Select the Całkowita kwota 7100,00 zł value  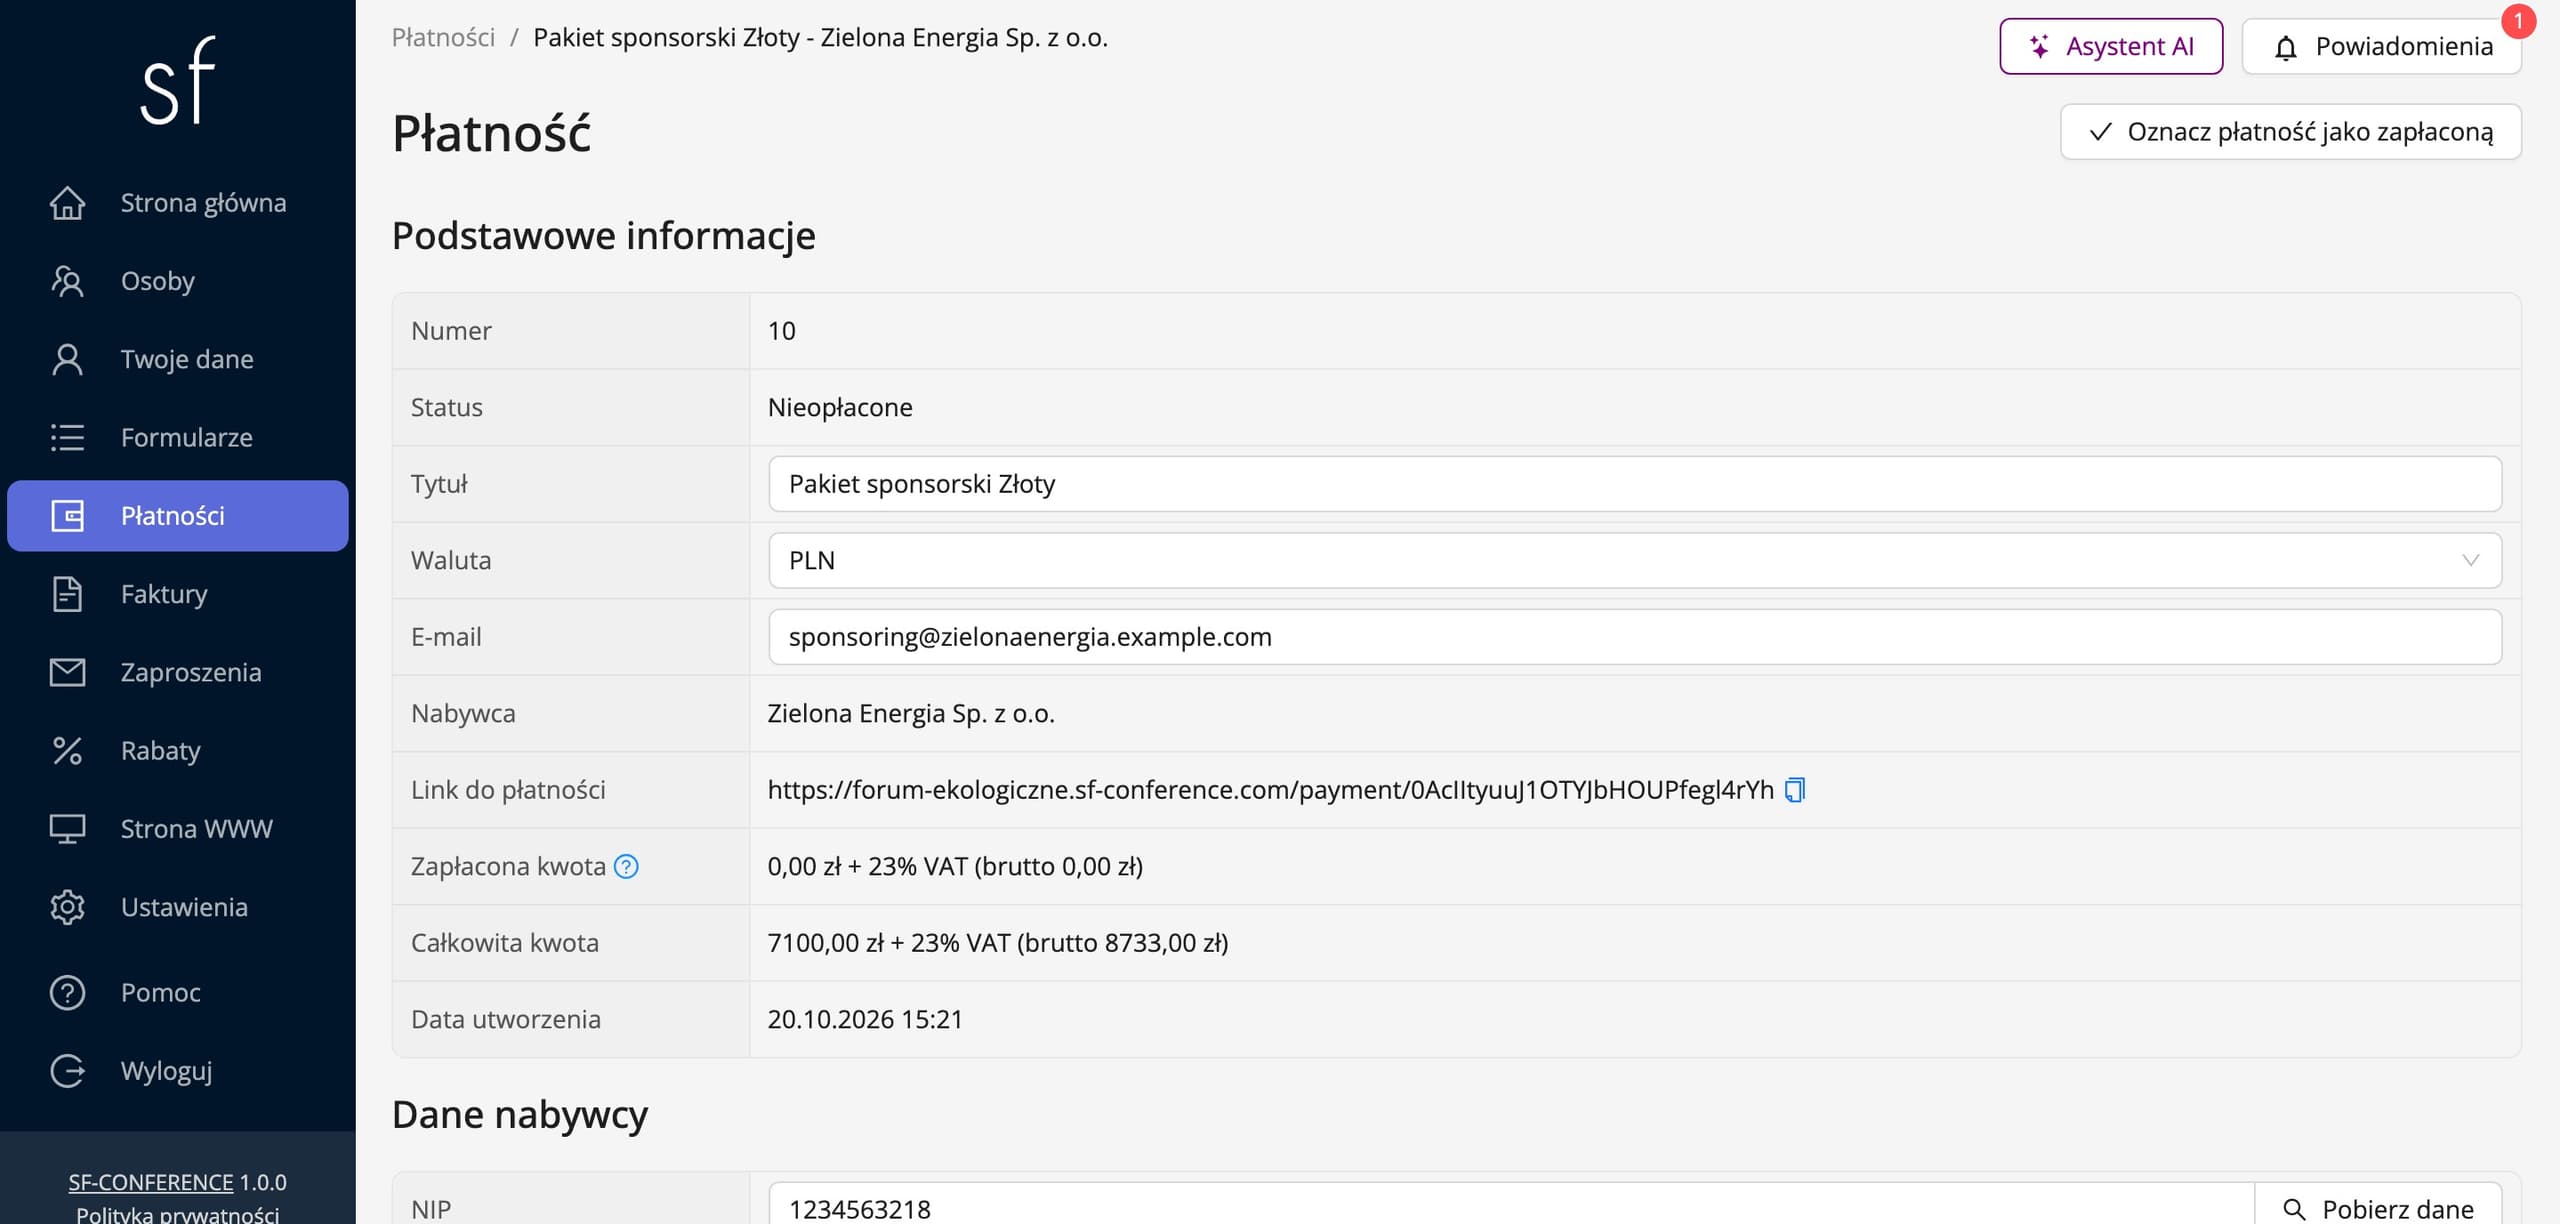coord(998,943)
